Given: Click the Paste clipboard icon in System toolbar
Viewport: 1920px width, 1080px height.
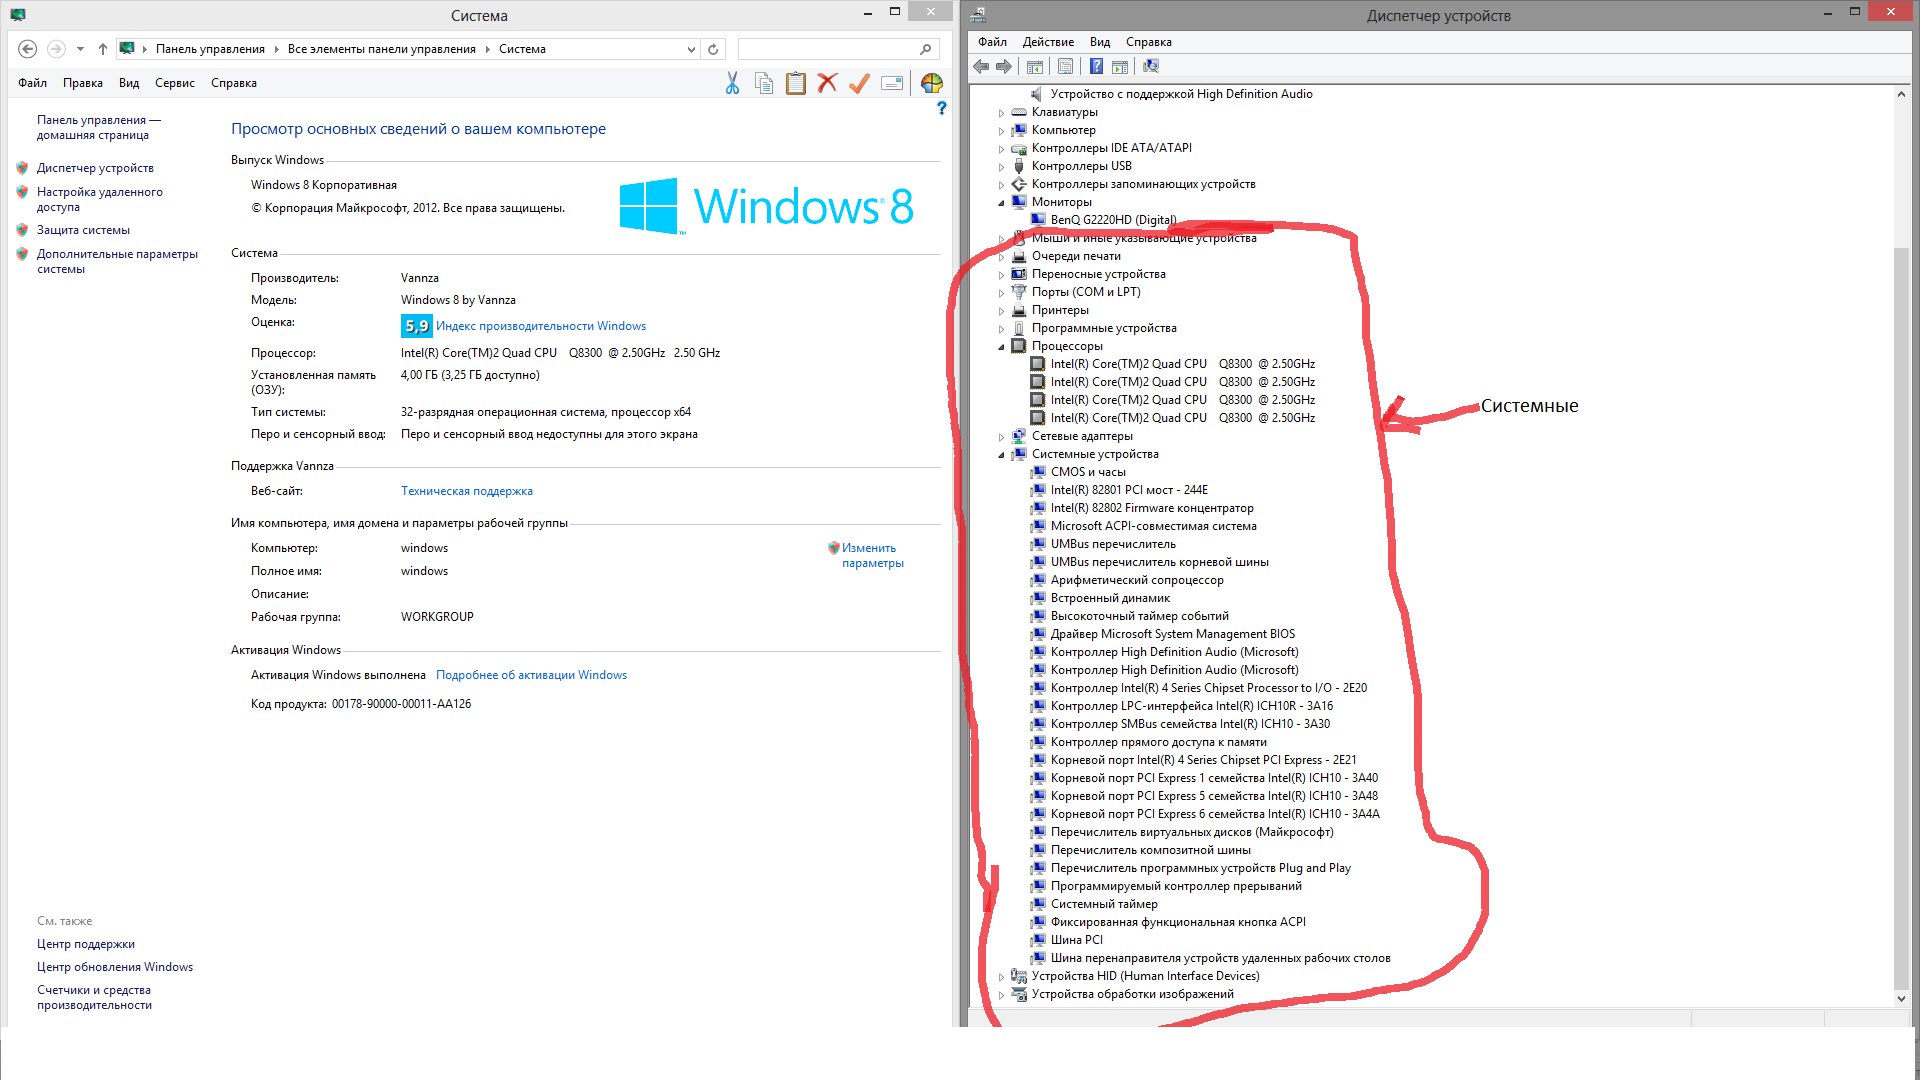Looking at the screenshot, I should point(796,84).
